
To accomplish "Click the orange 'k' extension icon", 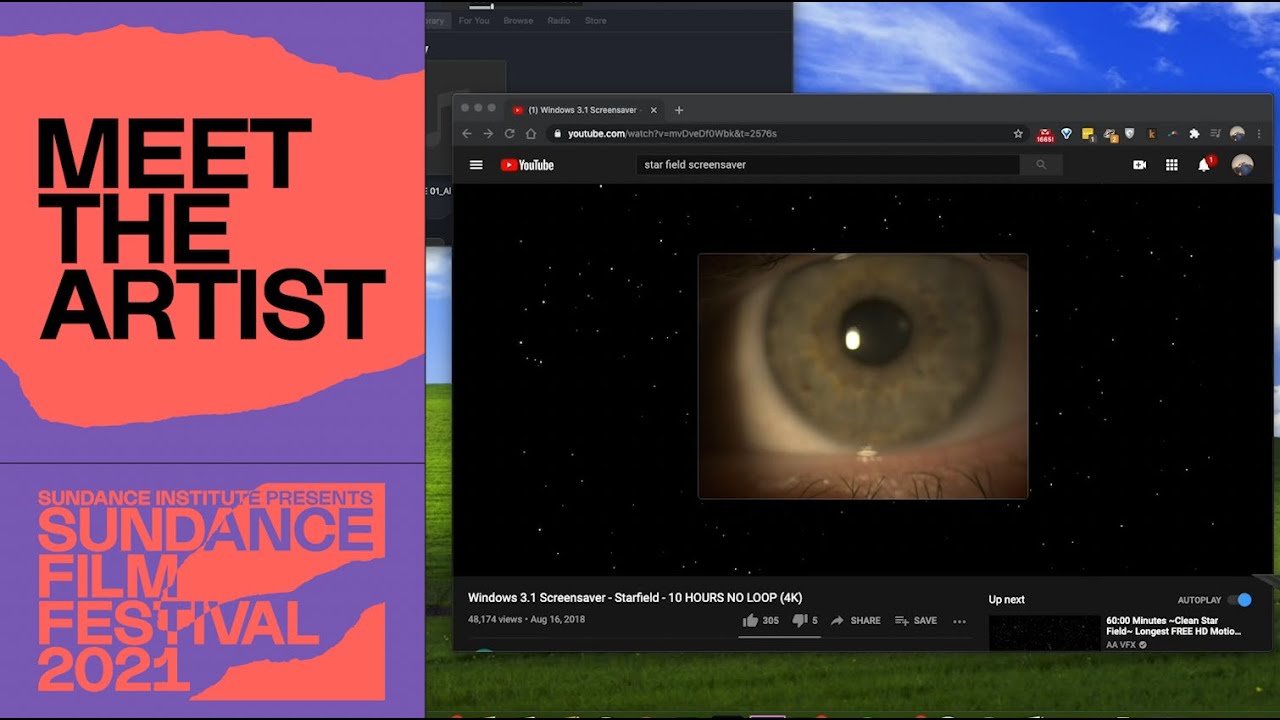I will coord(1151,133).
